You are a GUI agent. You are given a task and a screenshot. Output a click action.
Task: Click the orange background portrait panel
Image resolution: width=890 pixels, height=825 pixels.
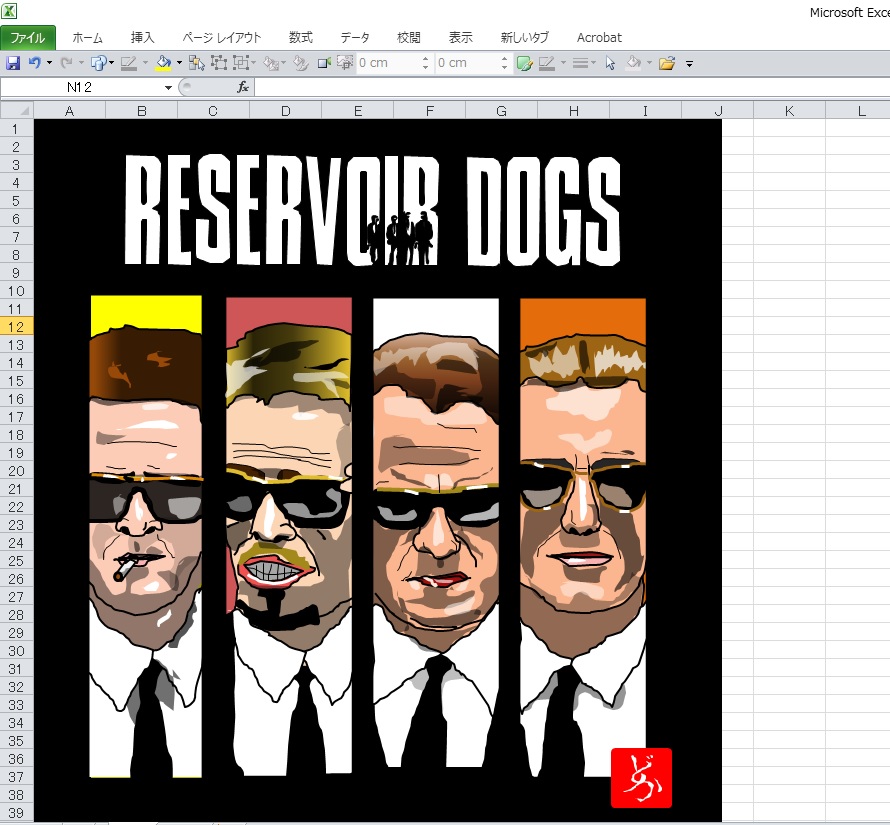(x=583, y=537)
